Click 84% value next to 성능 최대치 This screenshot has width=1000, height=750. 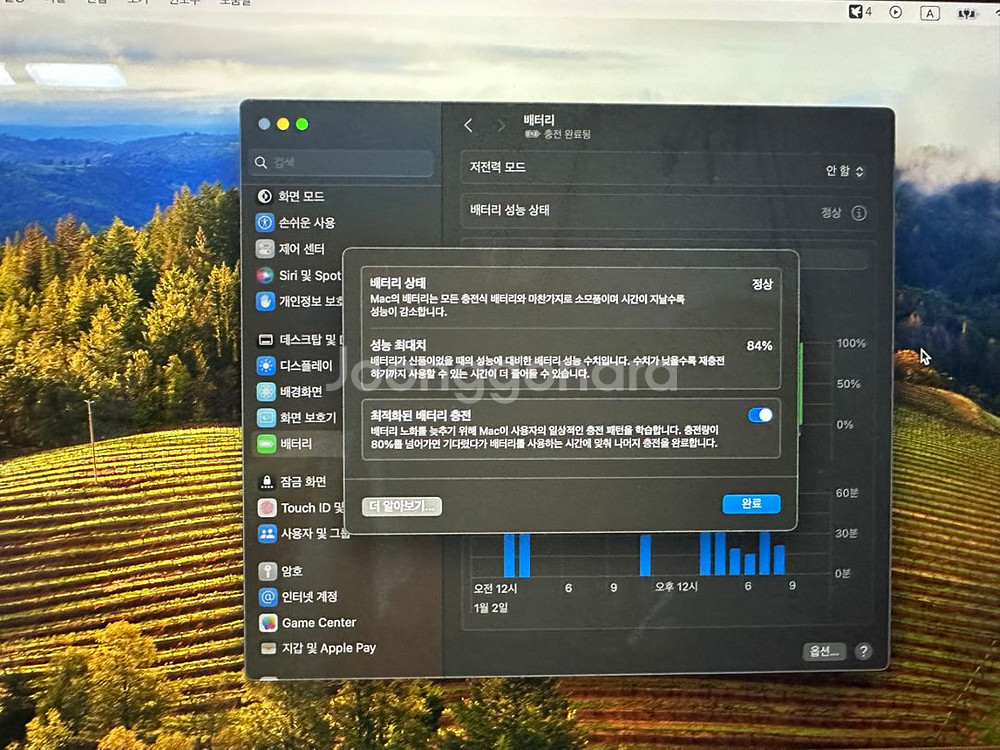tap(759, 346)
